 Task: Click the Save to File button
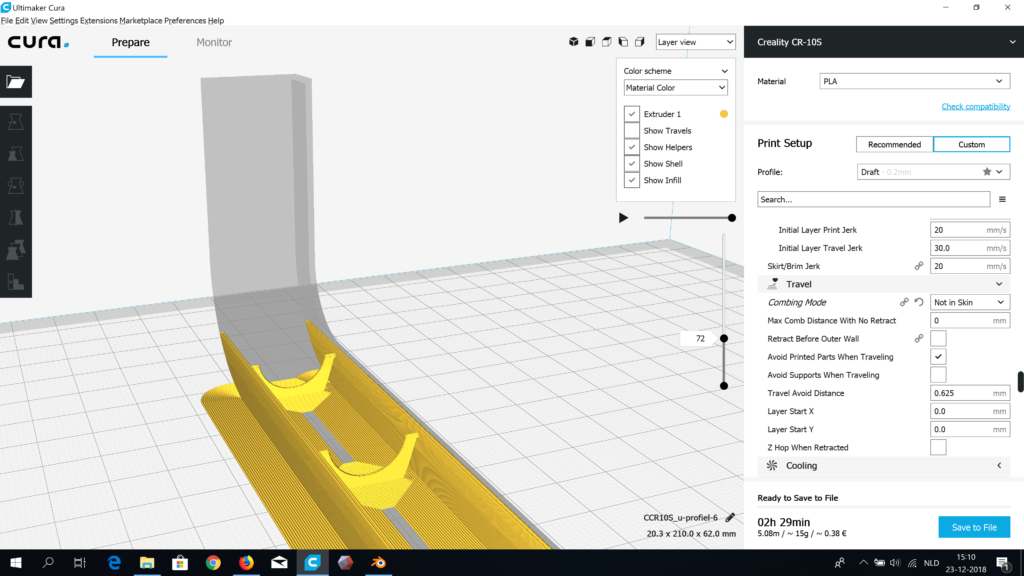coord(974,527)
